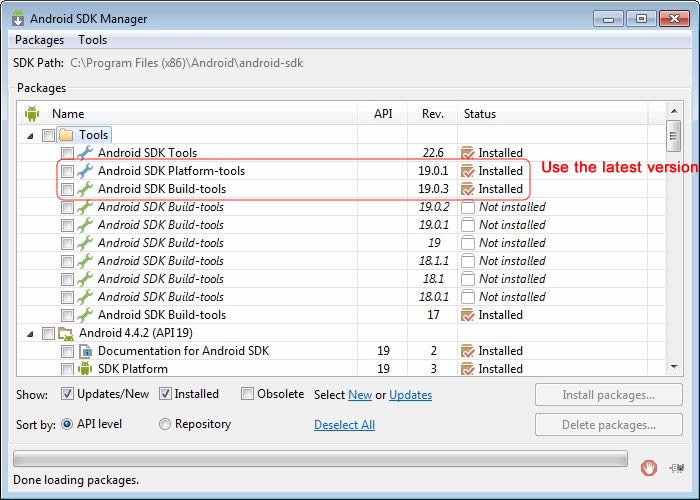
Task: Select the API level sort option
Action: tap(67, 424)
